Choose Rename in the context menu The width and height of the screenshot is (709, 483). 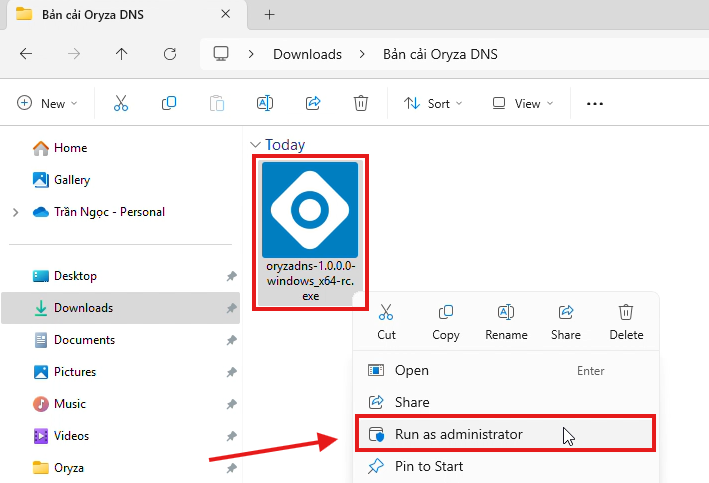tap(506, 322)
